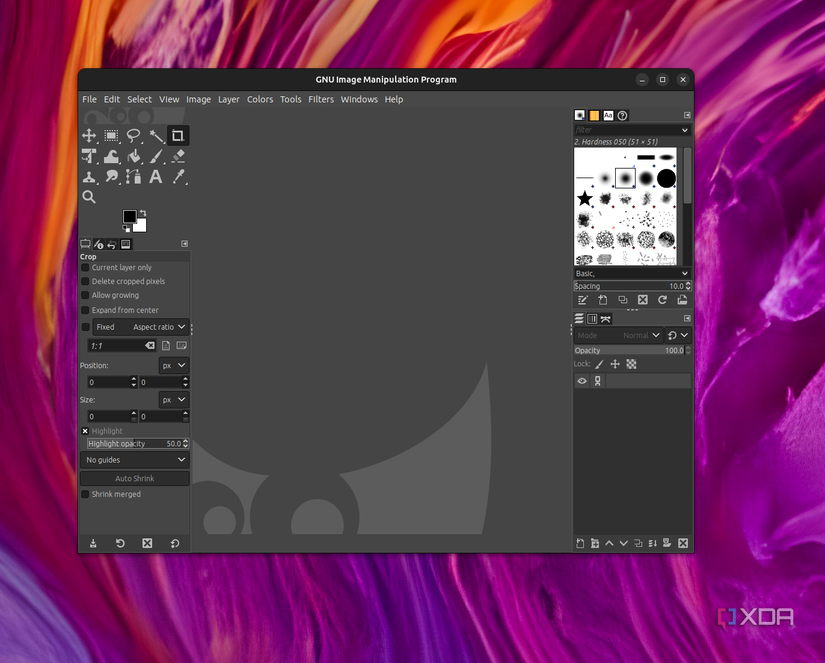Select the Clone stamp tool

coord(89,177)
